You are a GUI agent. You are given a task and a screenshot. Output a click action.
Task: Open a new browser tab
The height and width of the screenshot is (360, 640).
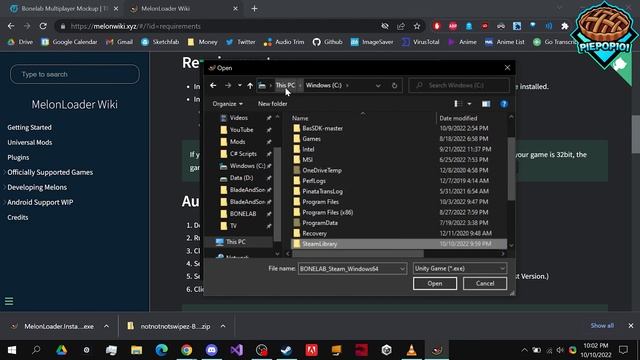click(254, 9)
